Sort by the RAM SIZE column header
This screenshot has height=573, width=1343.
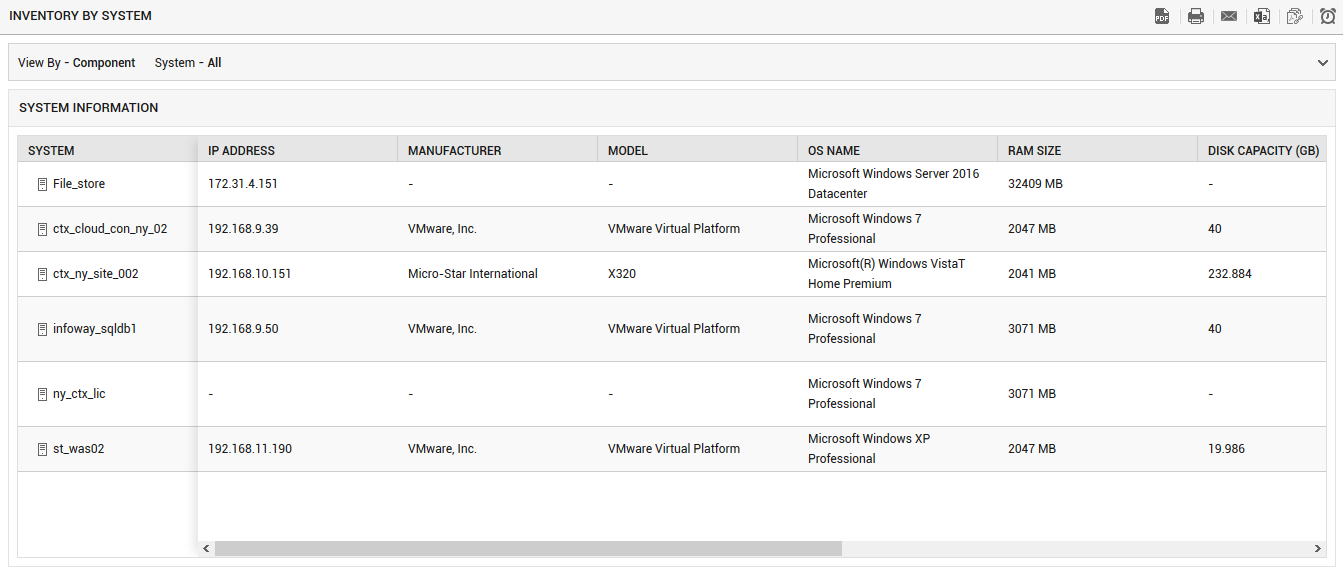(1034, 151)
